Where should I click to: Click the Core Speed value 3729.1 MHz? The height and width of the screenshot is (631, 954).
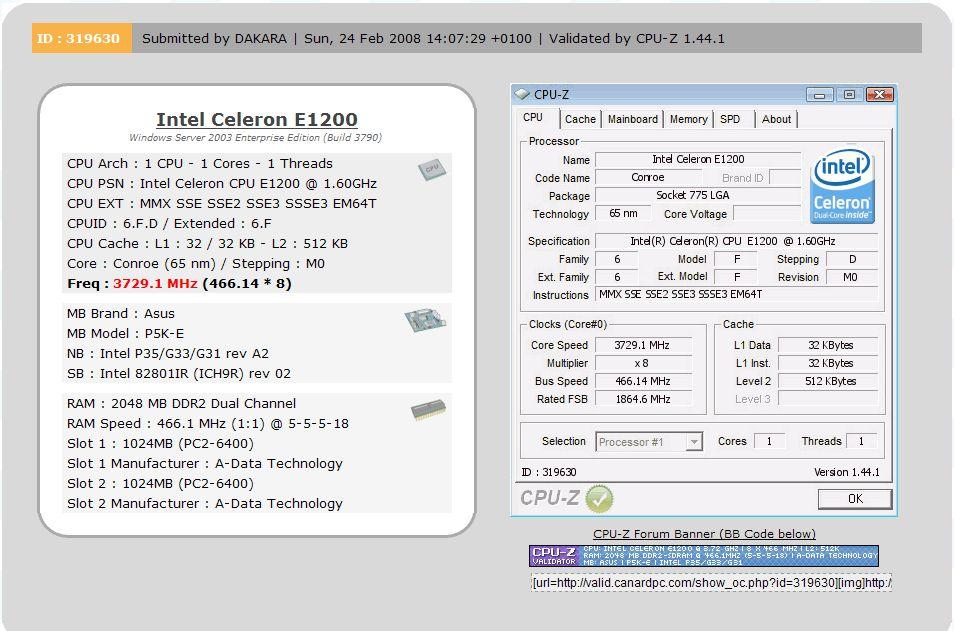642,345
